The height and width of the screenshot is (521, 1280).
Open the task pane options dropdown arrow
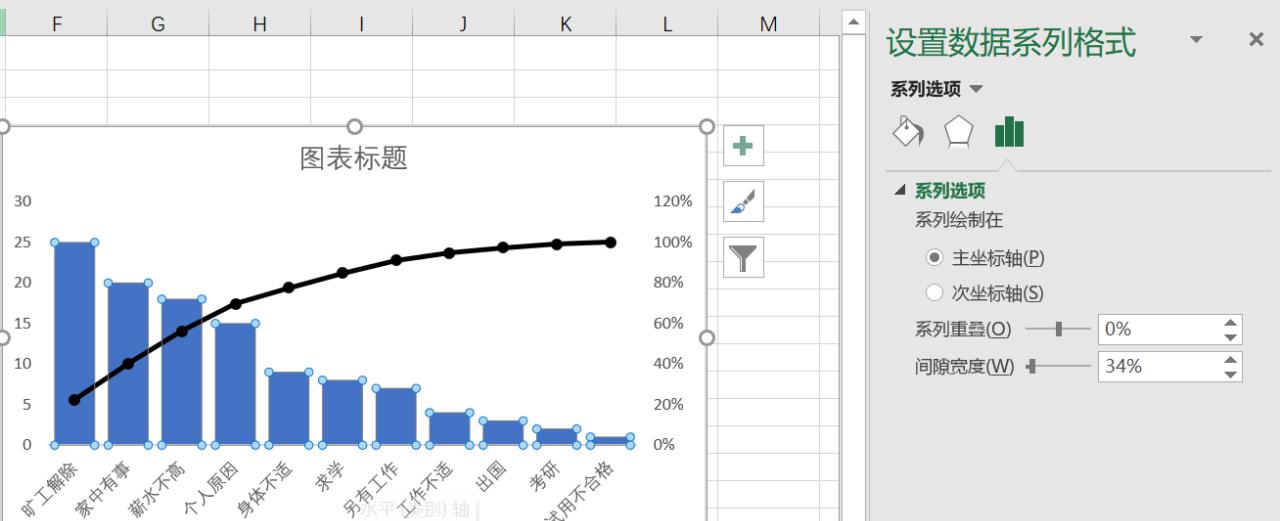click(x=1196, y=39)
